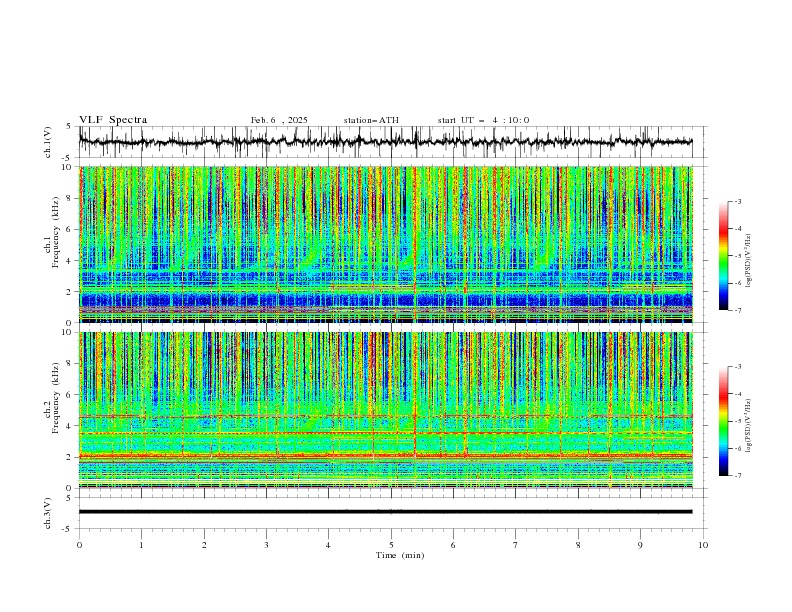This screenshot has height=612, width=792.
Task: Click the 'Time (min)' axis label
Action: (400, 555)
